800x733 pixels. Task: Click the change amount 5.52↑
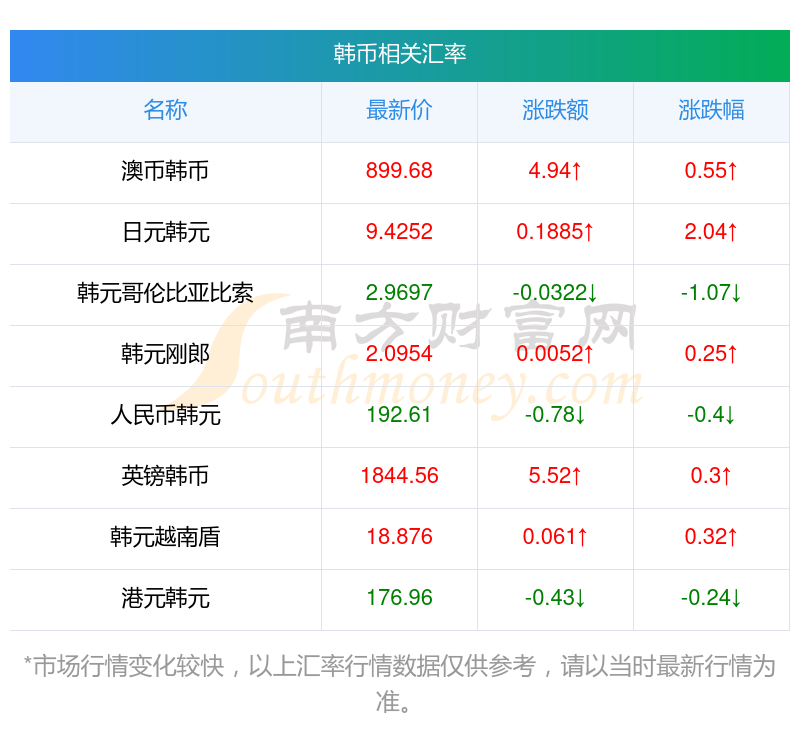pyautogui.click(x=555, y=476)
